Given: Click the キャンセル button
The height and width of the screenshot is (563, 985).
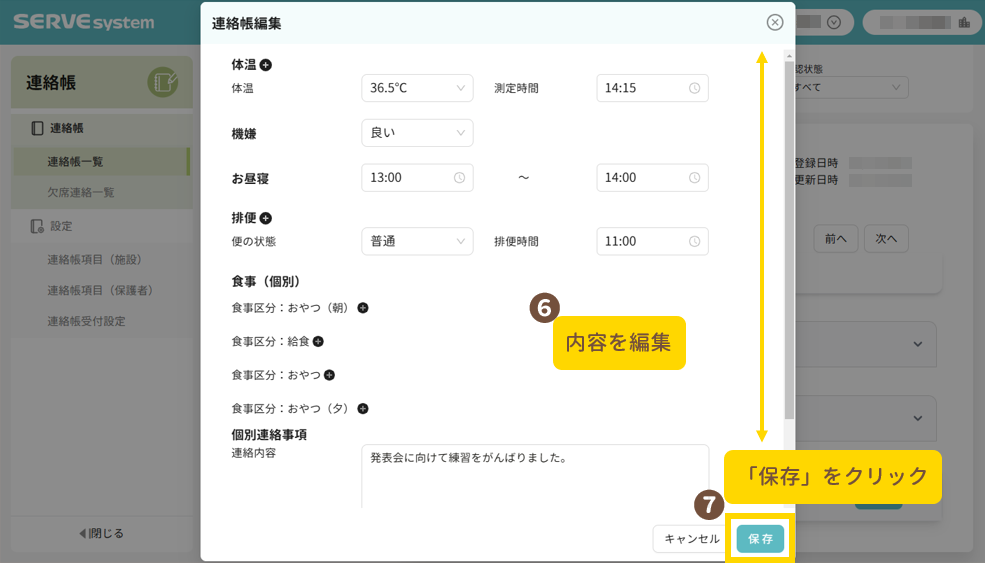Looking at the screenshot, I should pyautogui.click(x=691, y=539).
